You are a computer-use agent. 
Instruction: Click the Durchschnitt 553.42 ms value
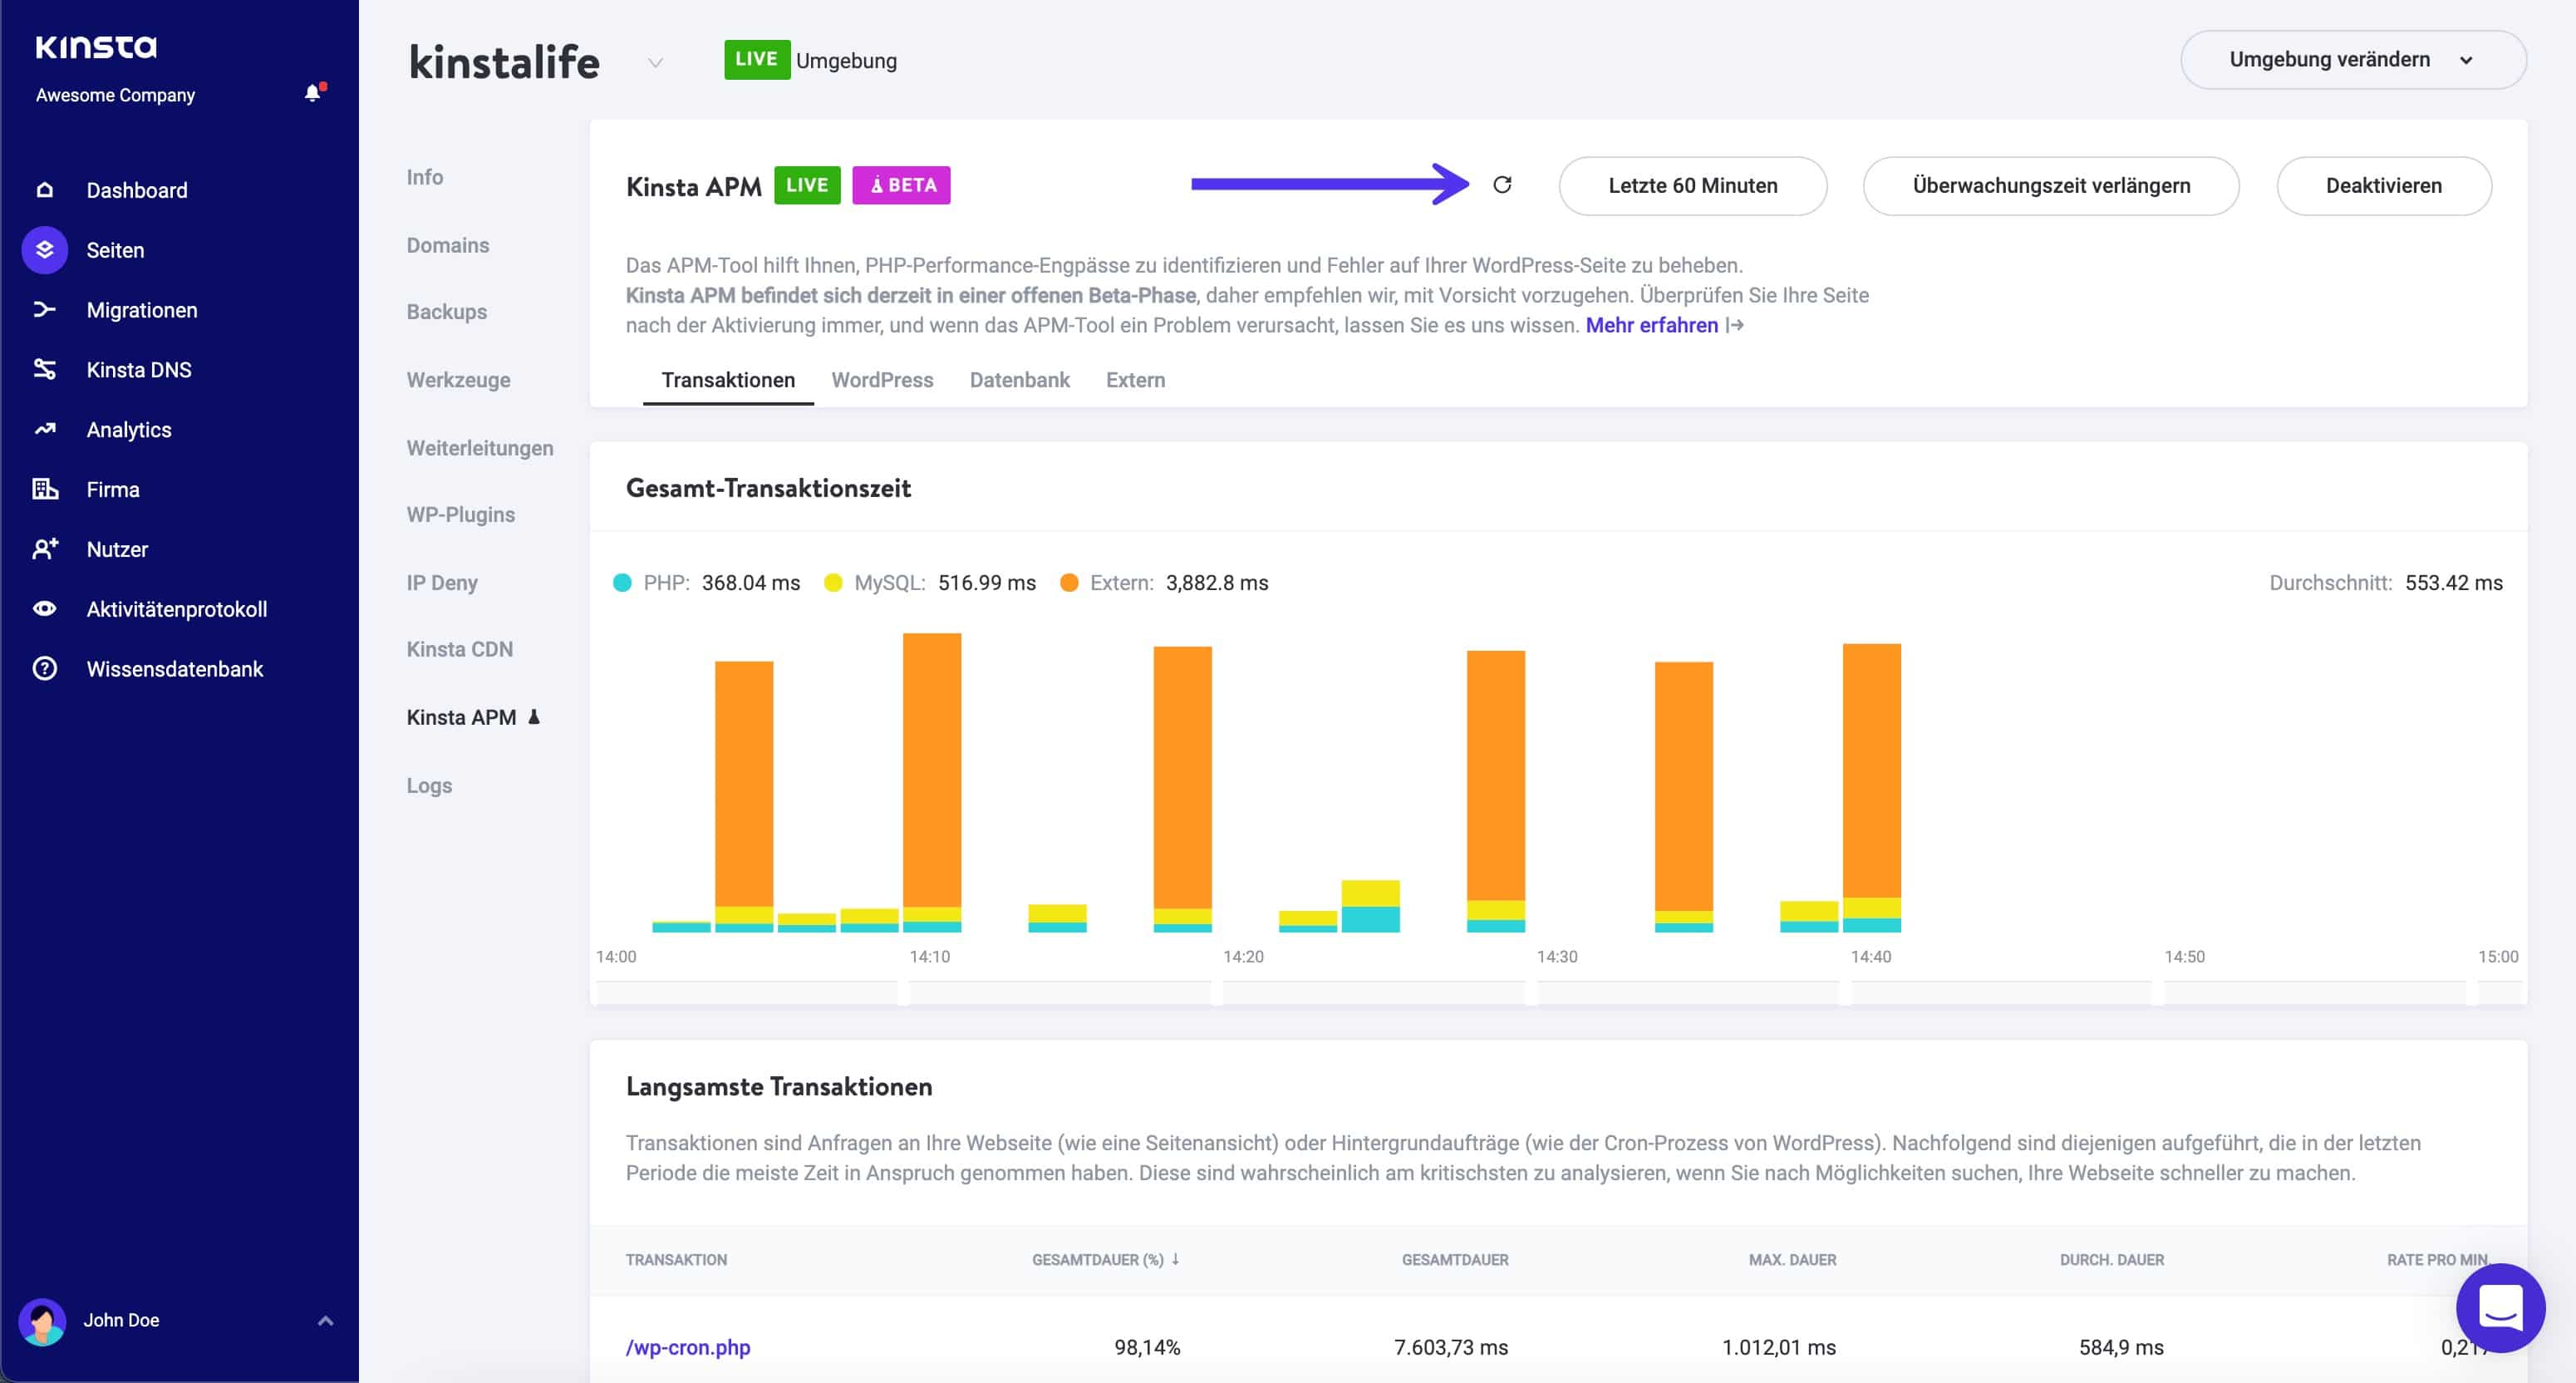pyautogui.click(x=2453, y=583)
